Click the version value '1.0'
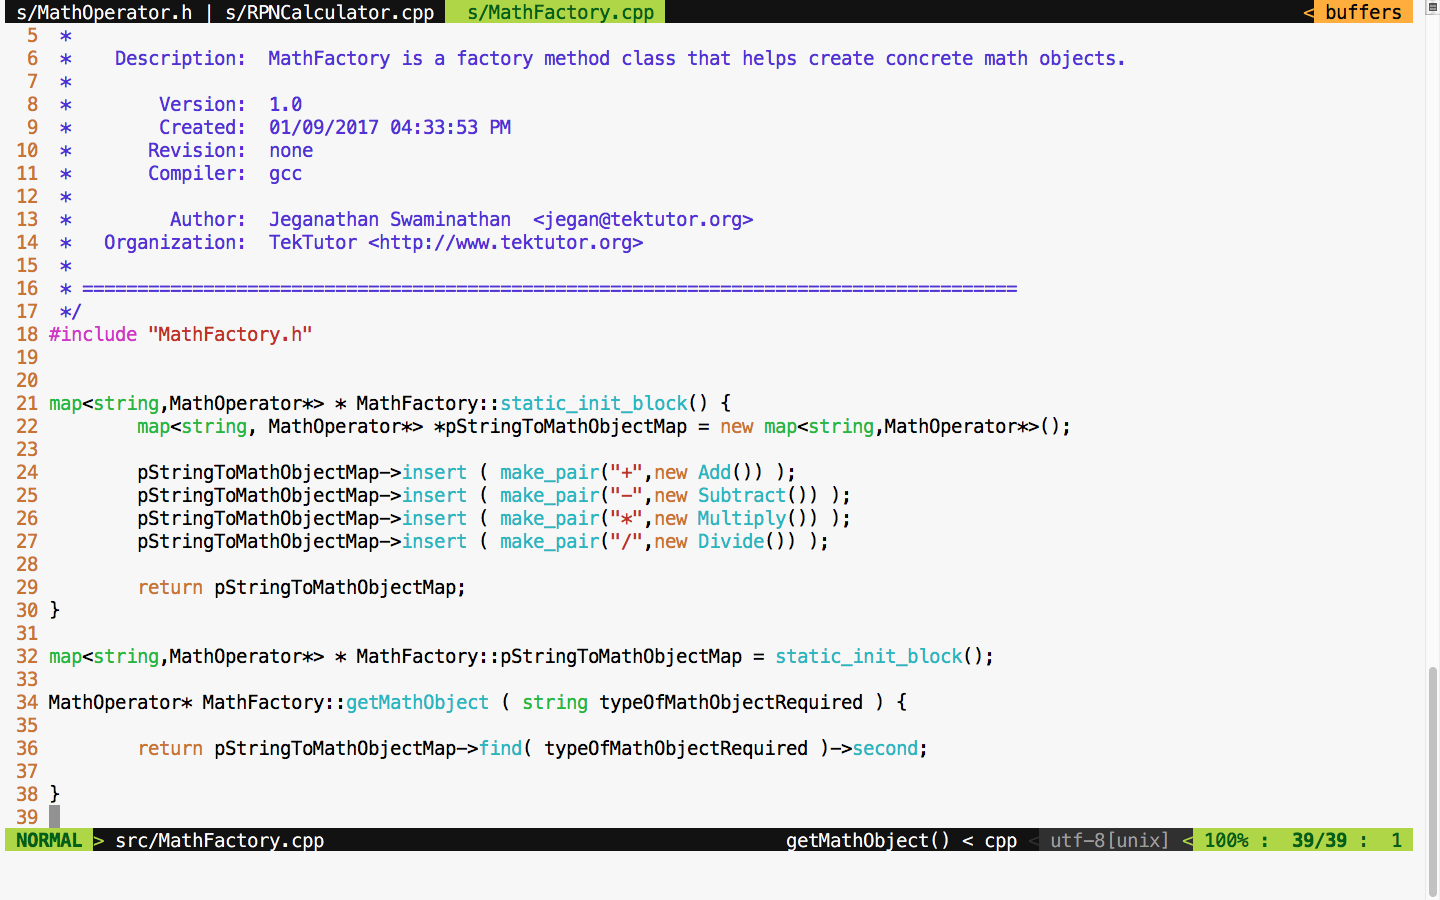The height and width of the screenshot is (900, 1440). 285,104
